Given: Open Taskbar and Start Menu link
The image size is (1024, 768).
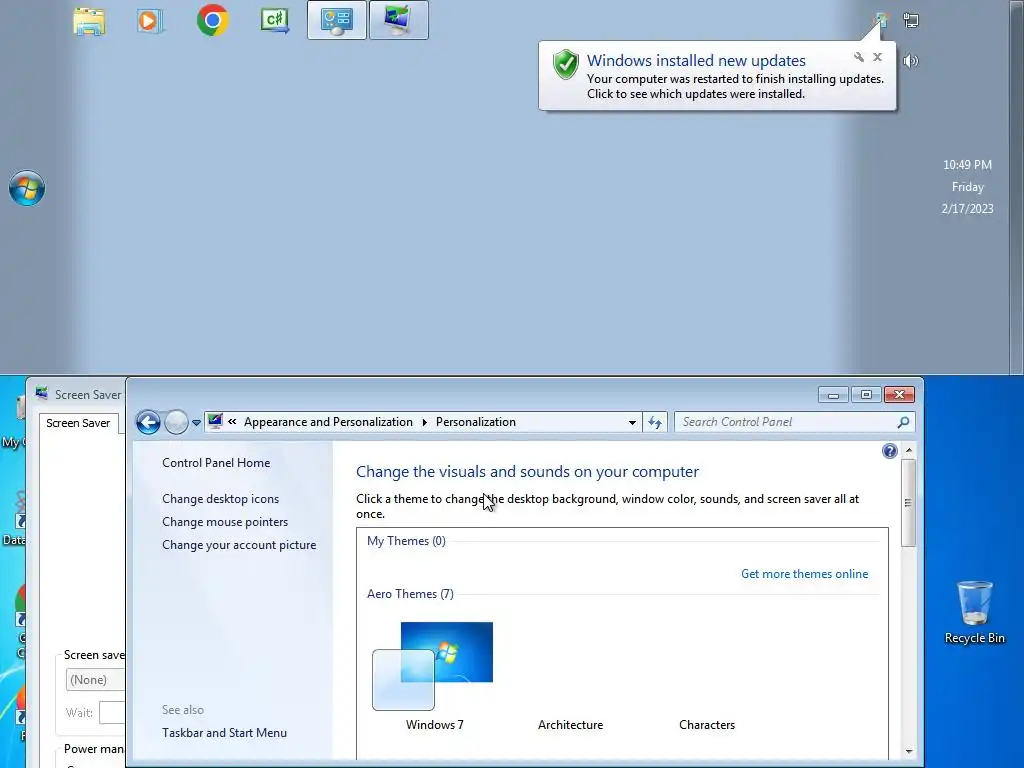Looking at the screenshot, I should pyautogui.click(x=225, y=733).
